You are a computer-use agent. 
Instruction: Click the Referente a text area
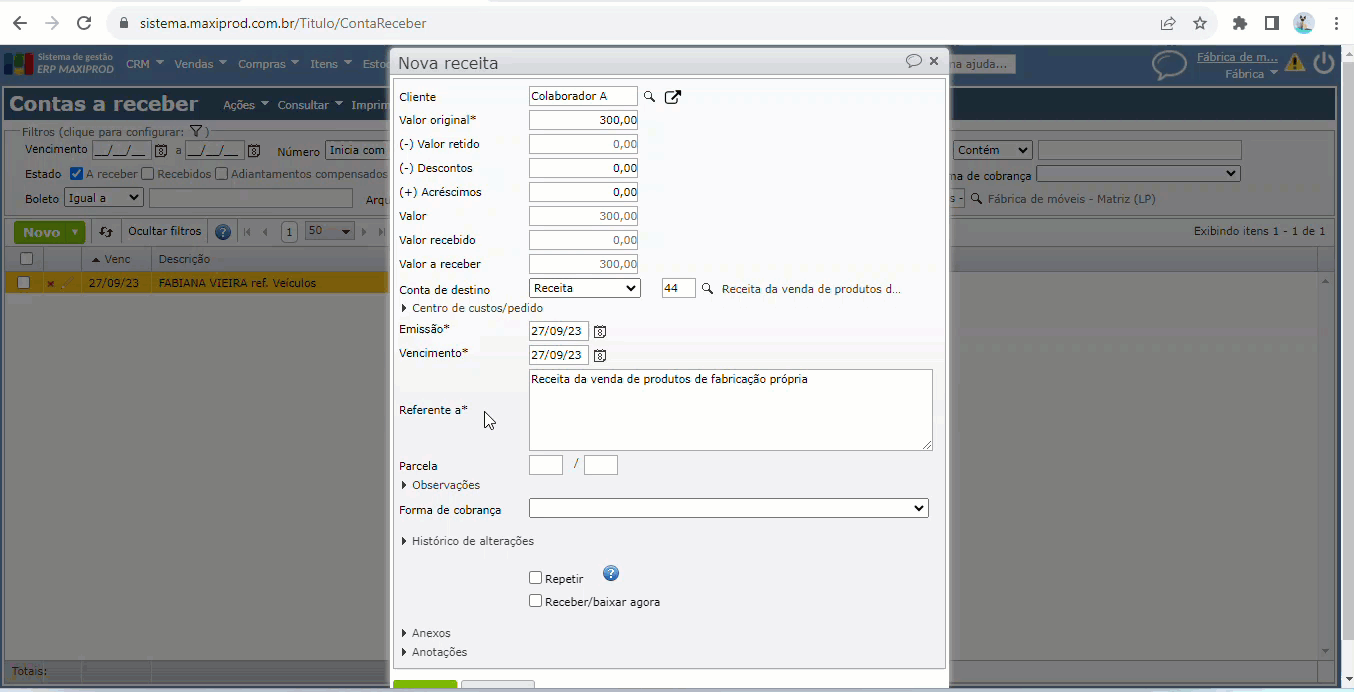pyautogui.click(x=731, y=410)
